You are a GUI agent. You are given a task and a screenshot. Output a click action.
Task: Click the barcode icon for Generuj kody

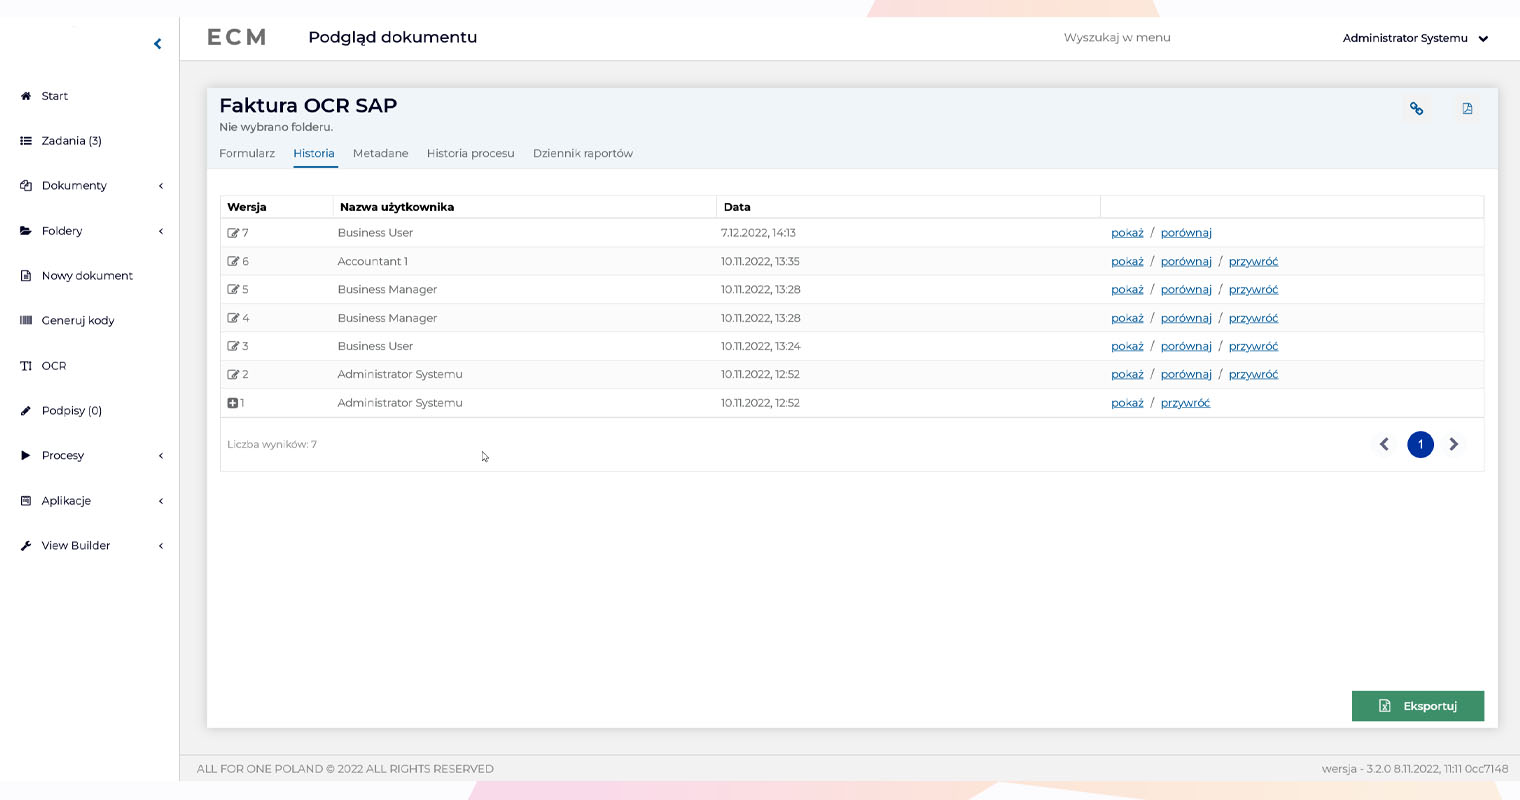pos(26,321)
